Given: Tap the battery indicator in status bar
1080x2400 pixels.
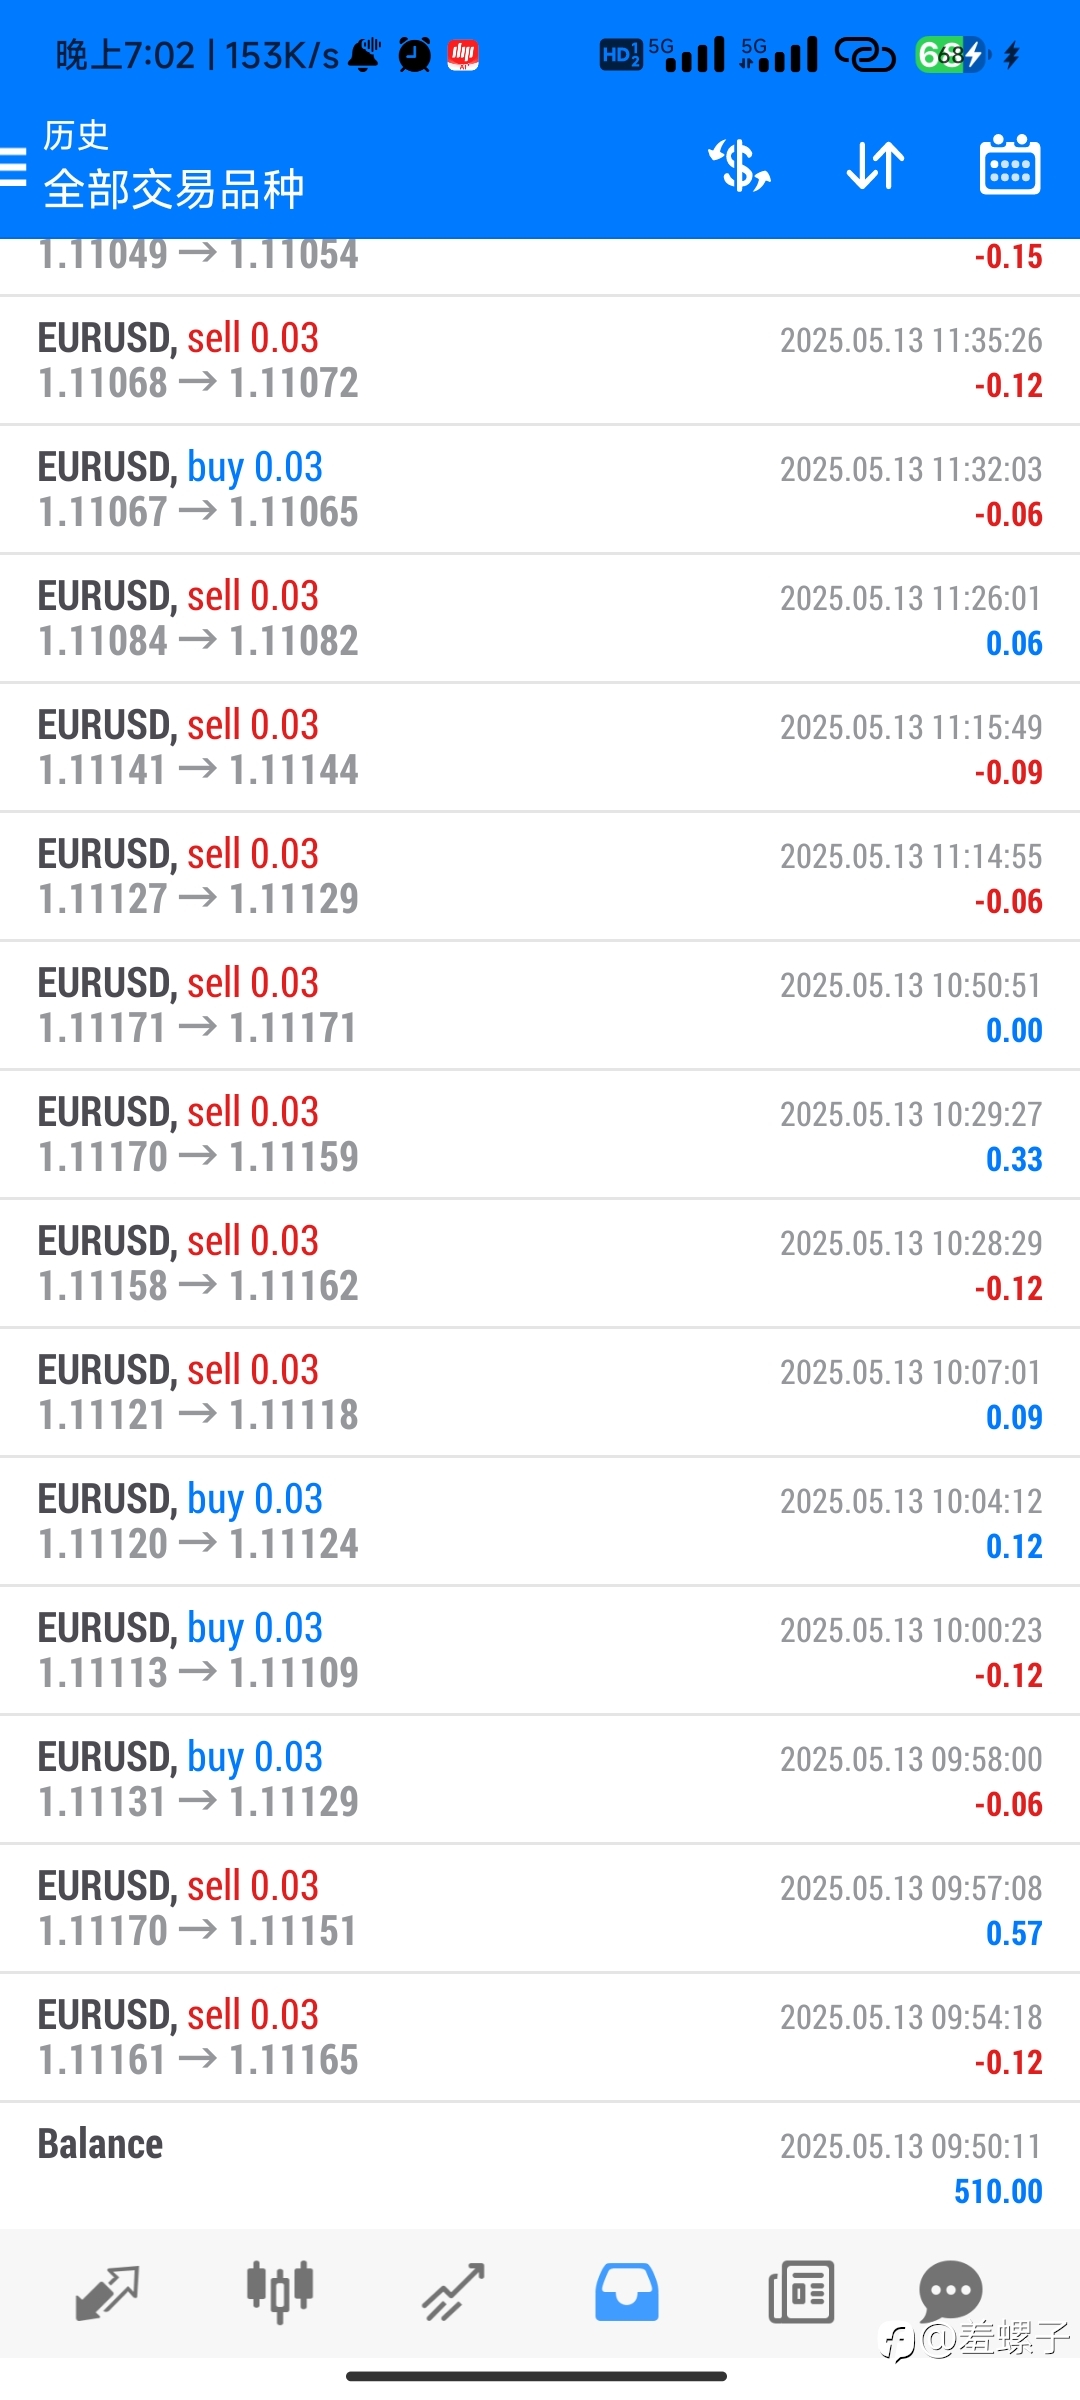Looking at the screenshot, I should [x=951, y=55].
